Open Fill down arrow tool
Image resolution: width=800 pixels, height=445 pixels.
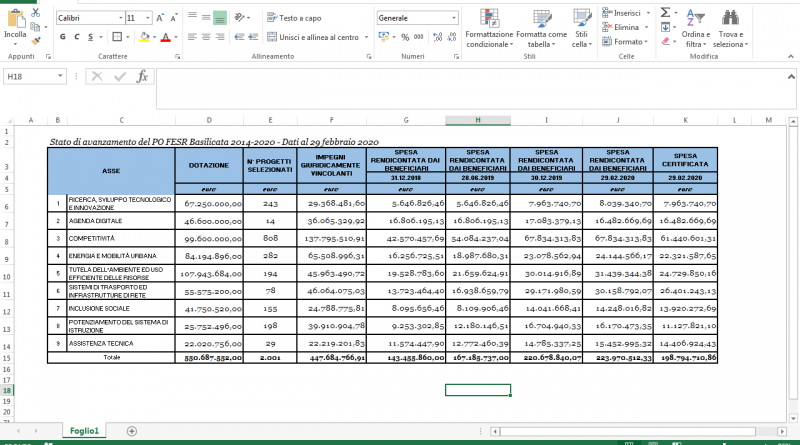665,27
